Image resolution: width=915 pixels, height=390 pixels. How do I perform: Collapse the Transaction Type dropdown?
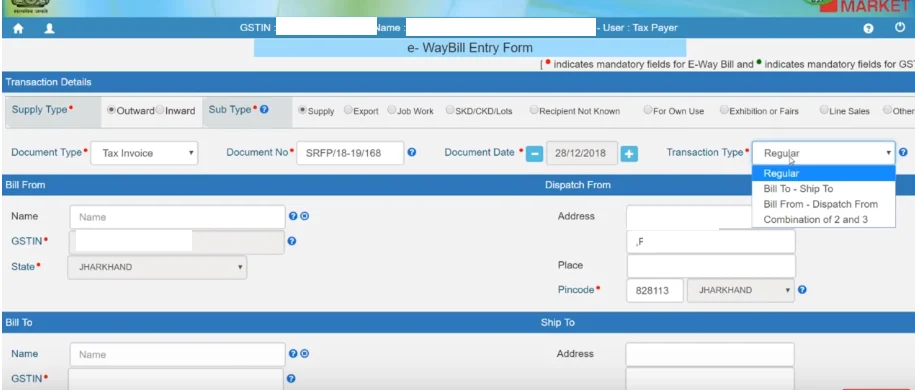[823, 153]
